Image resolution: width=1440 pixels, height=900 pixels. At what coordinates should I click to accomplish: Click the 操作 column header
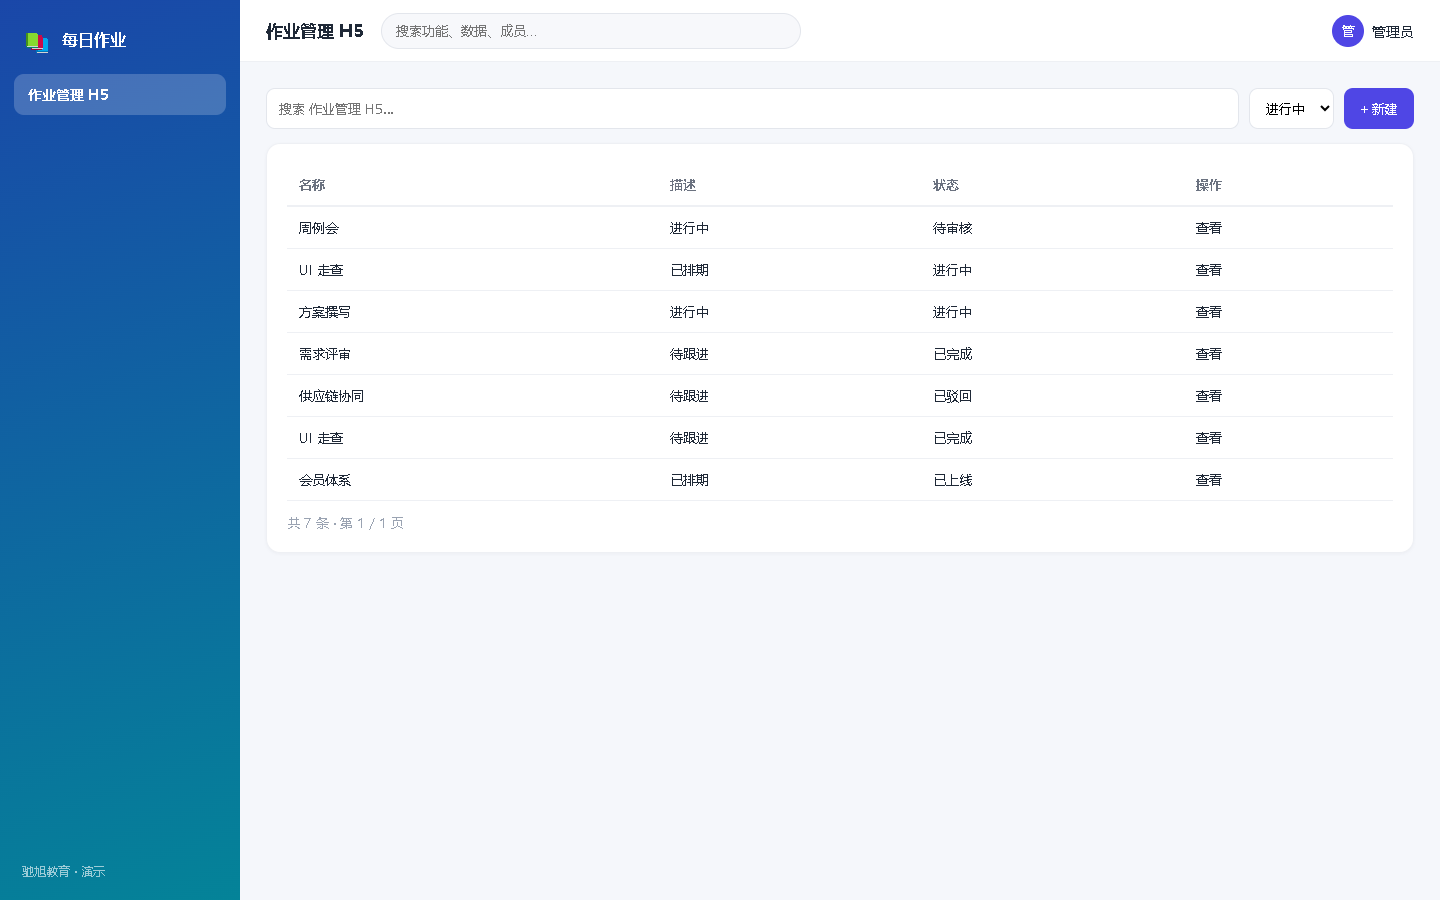(1209, 185)
